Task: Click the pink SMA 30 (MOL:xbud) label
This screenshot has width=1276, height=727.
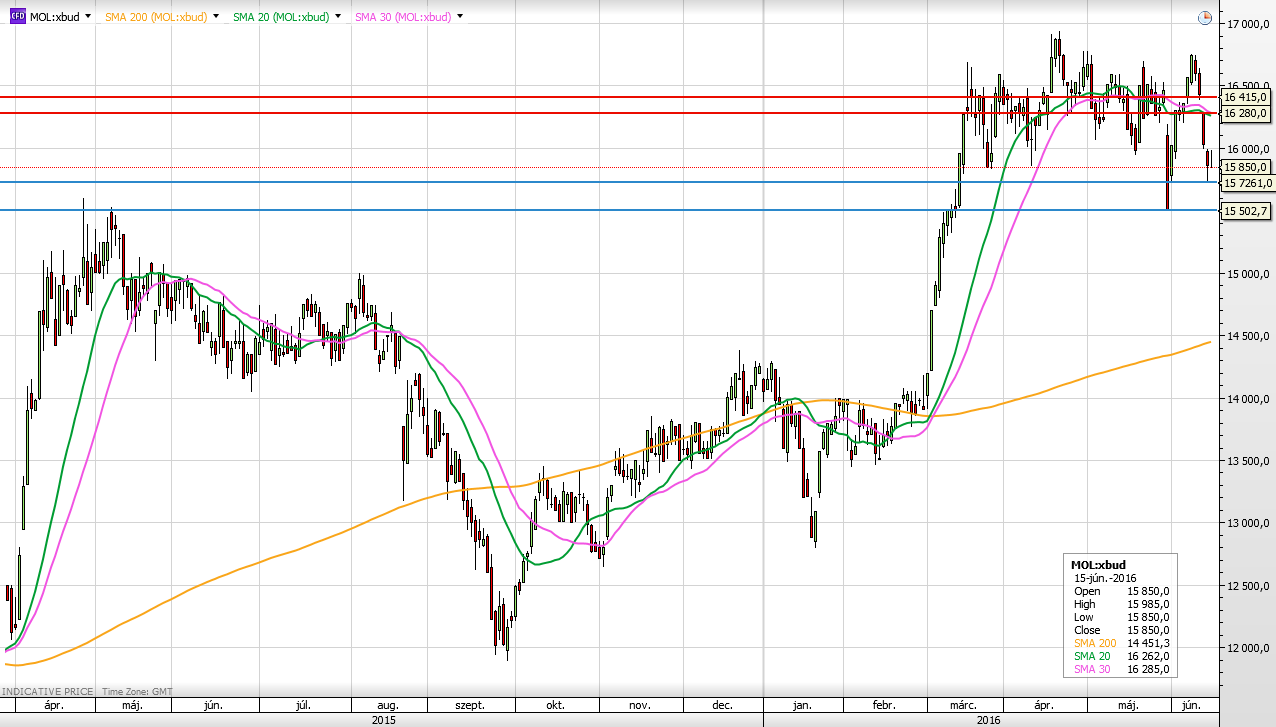Action: point(403,17)
